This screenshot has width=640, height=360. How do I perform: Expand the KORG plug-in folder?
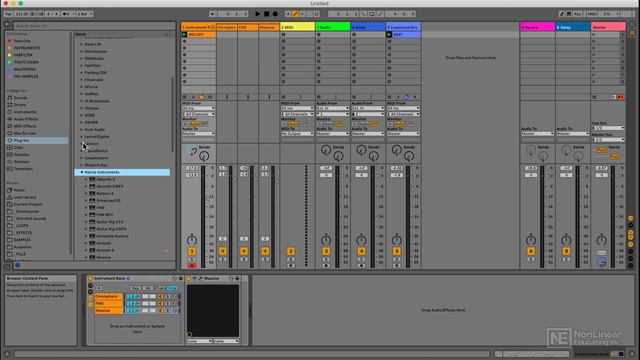[82, 116]
